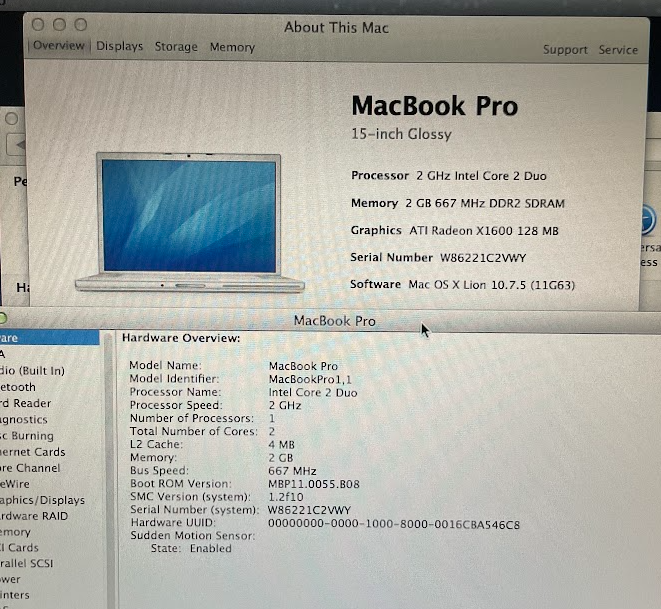Screen dimensions: 661x609
Task: Click the Hardware Overview heading
Action: [181, 338]
